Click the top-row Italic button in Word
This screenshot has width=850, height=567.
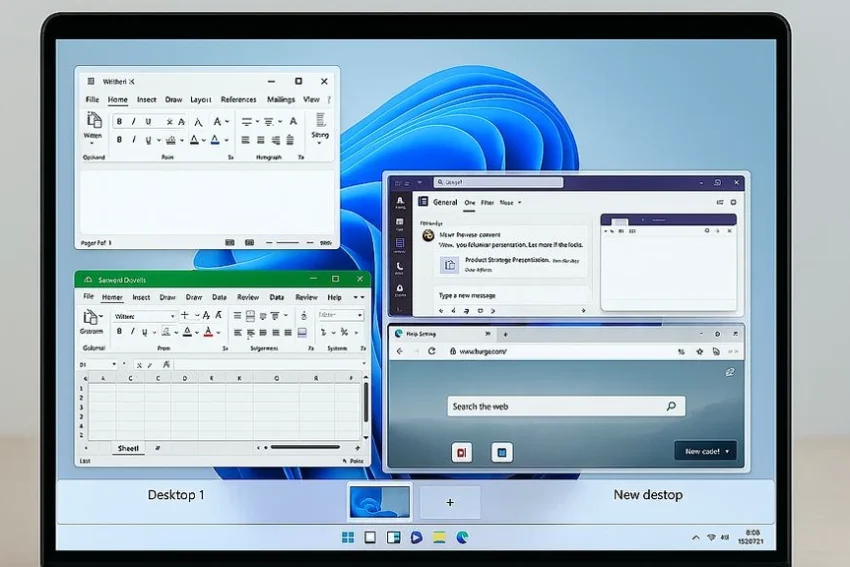133,121
